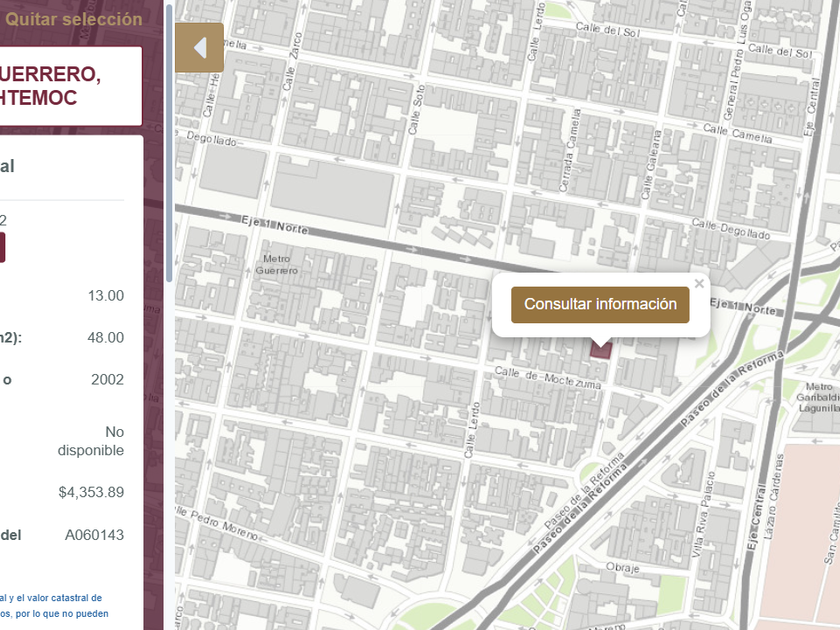Image resolution: width=840 pixels, height=630 pixels.
Task: Collapse the side panel with the left arrow
Action: point(199,48)
